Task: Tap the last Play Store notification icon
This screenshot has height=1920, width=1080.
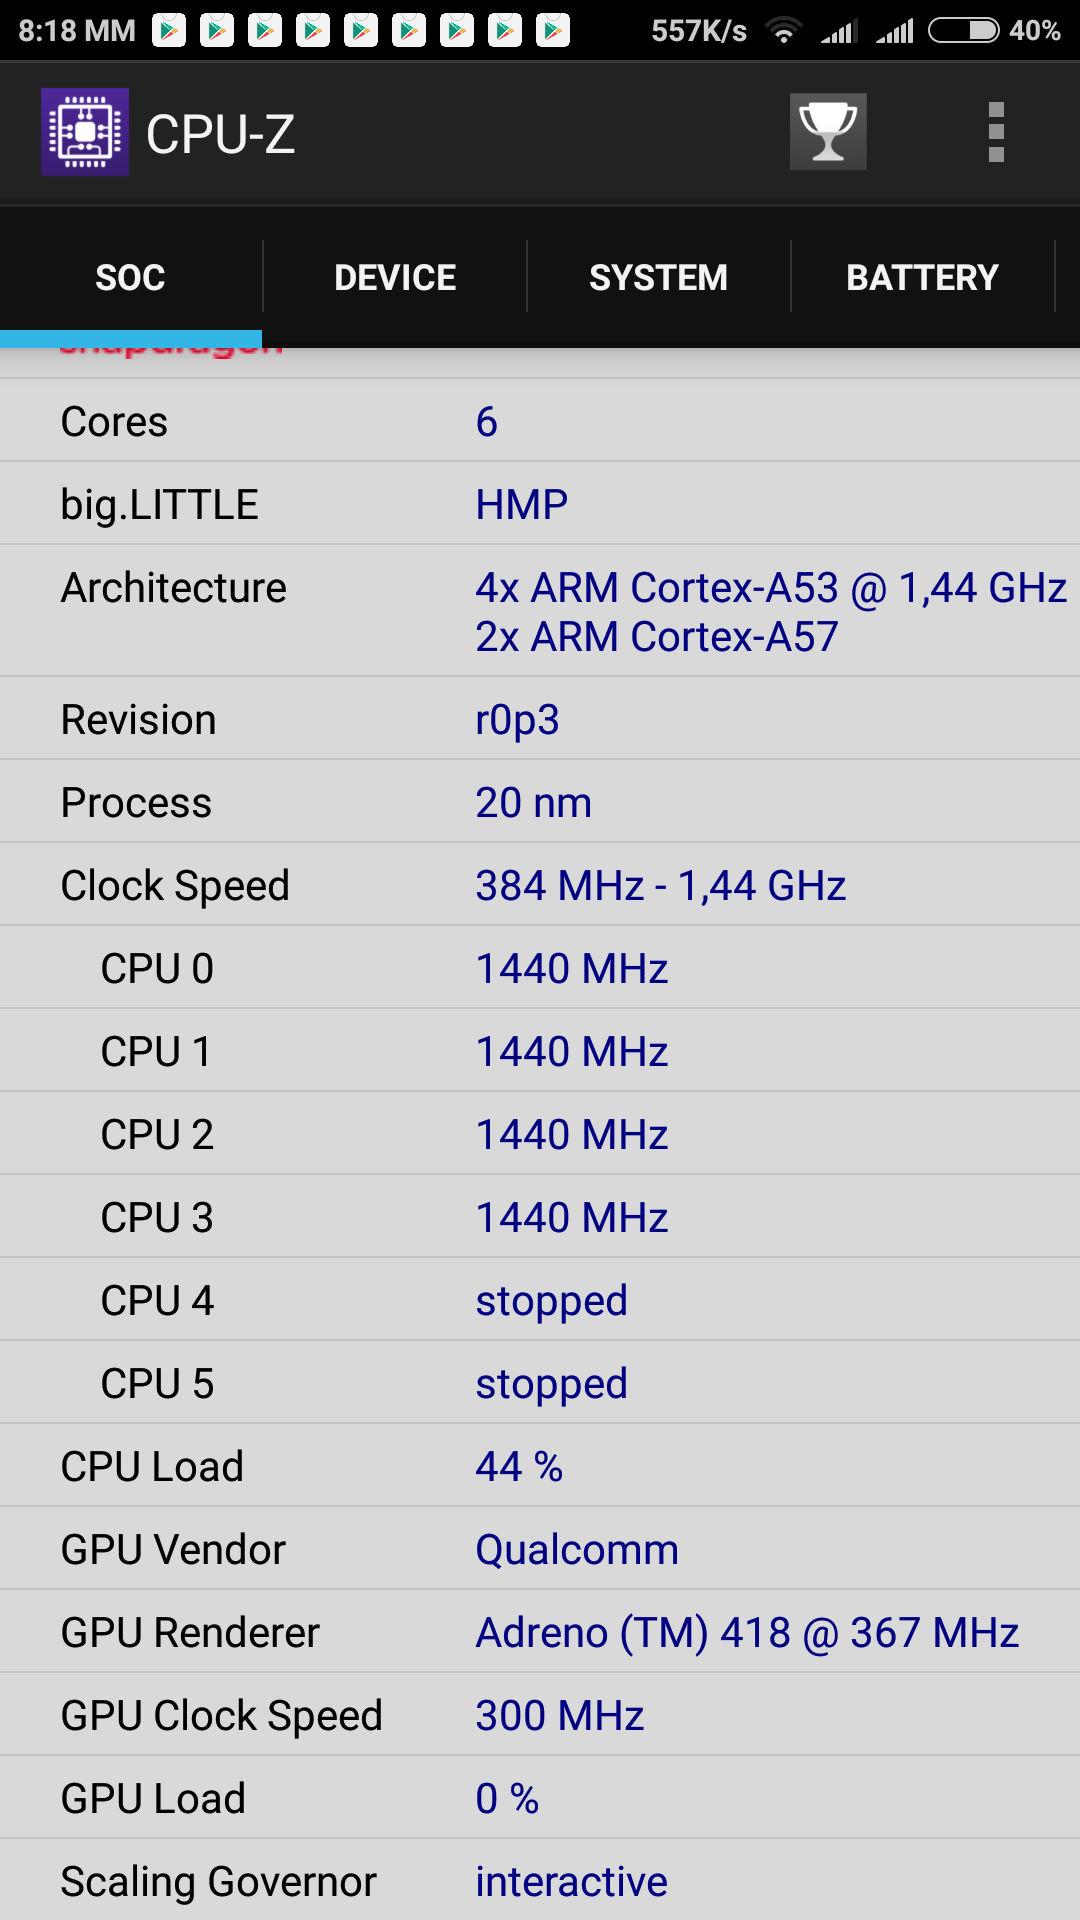Action: click(552, 31)
